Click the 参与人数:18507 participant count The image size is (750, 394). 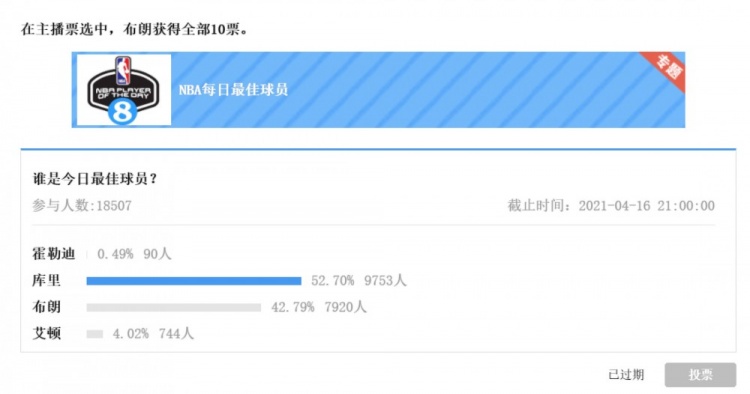82,206
